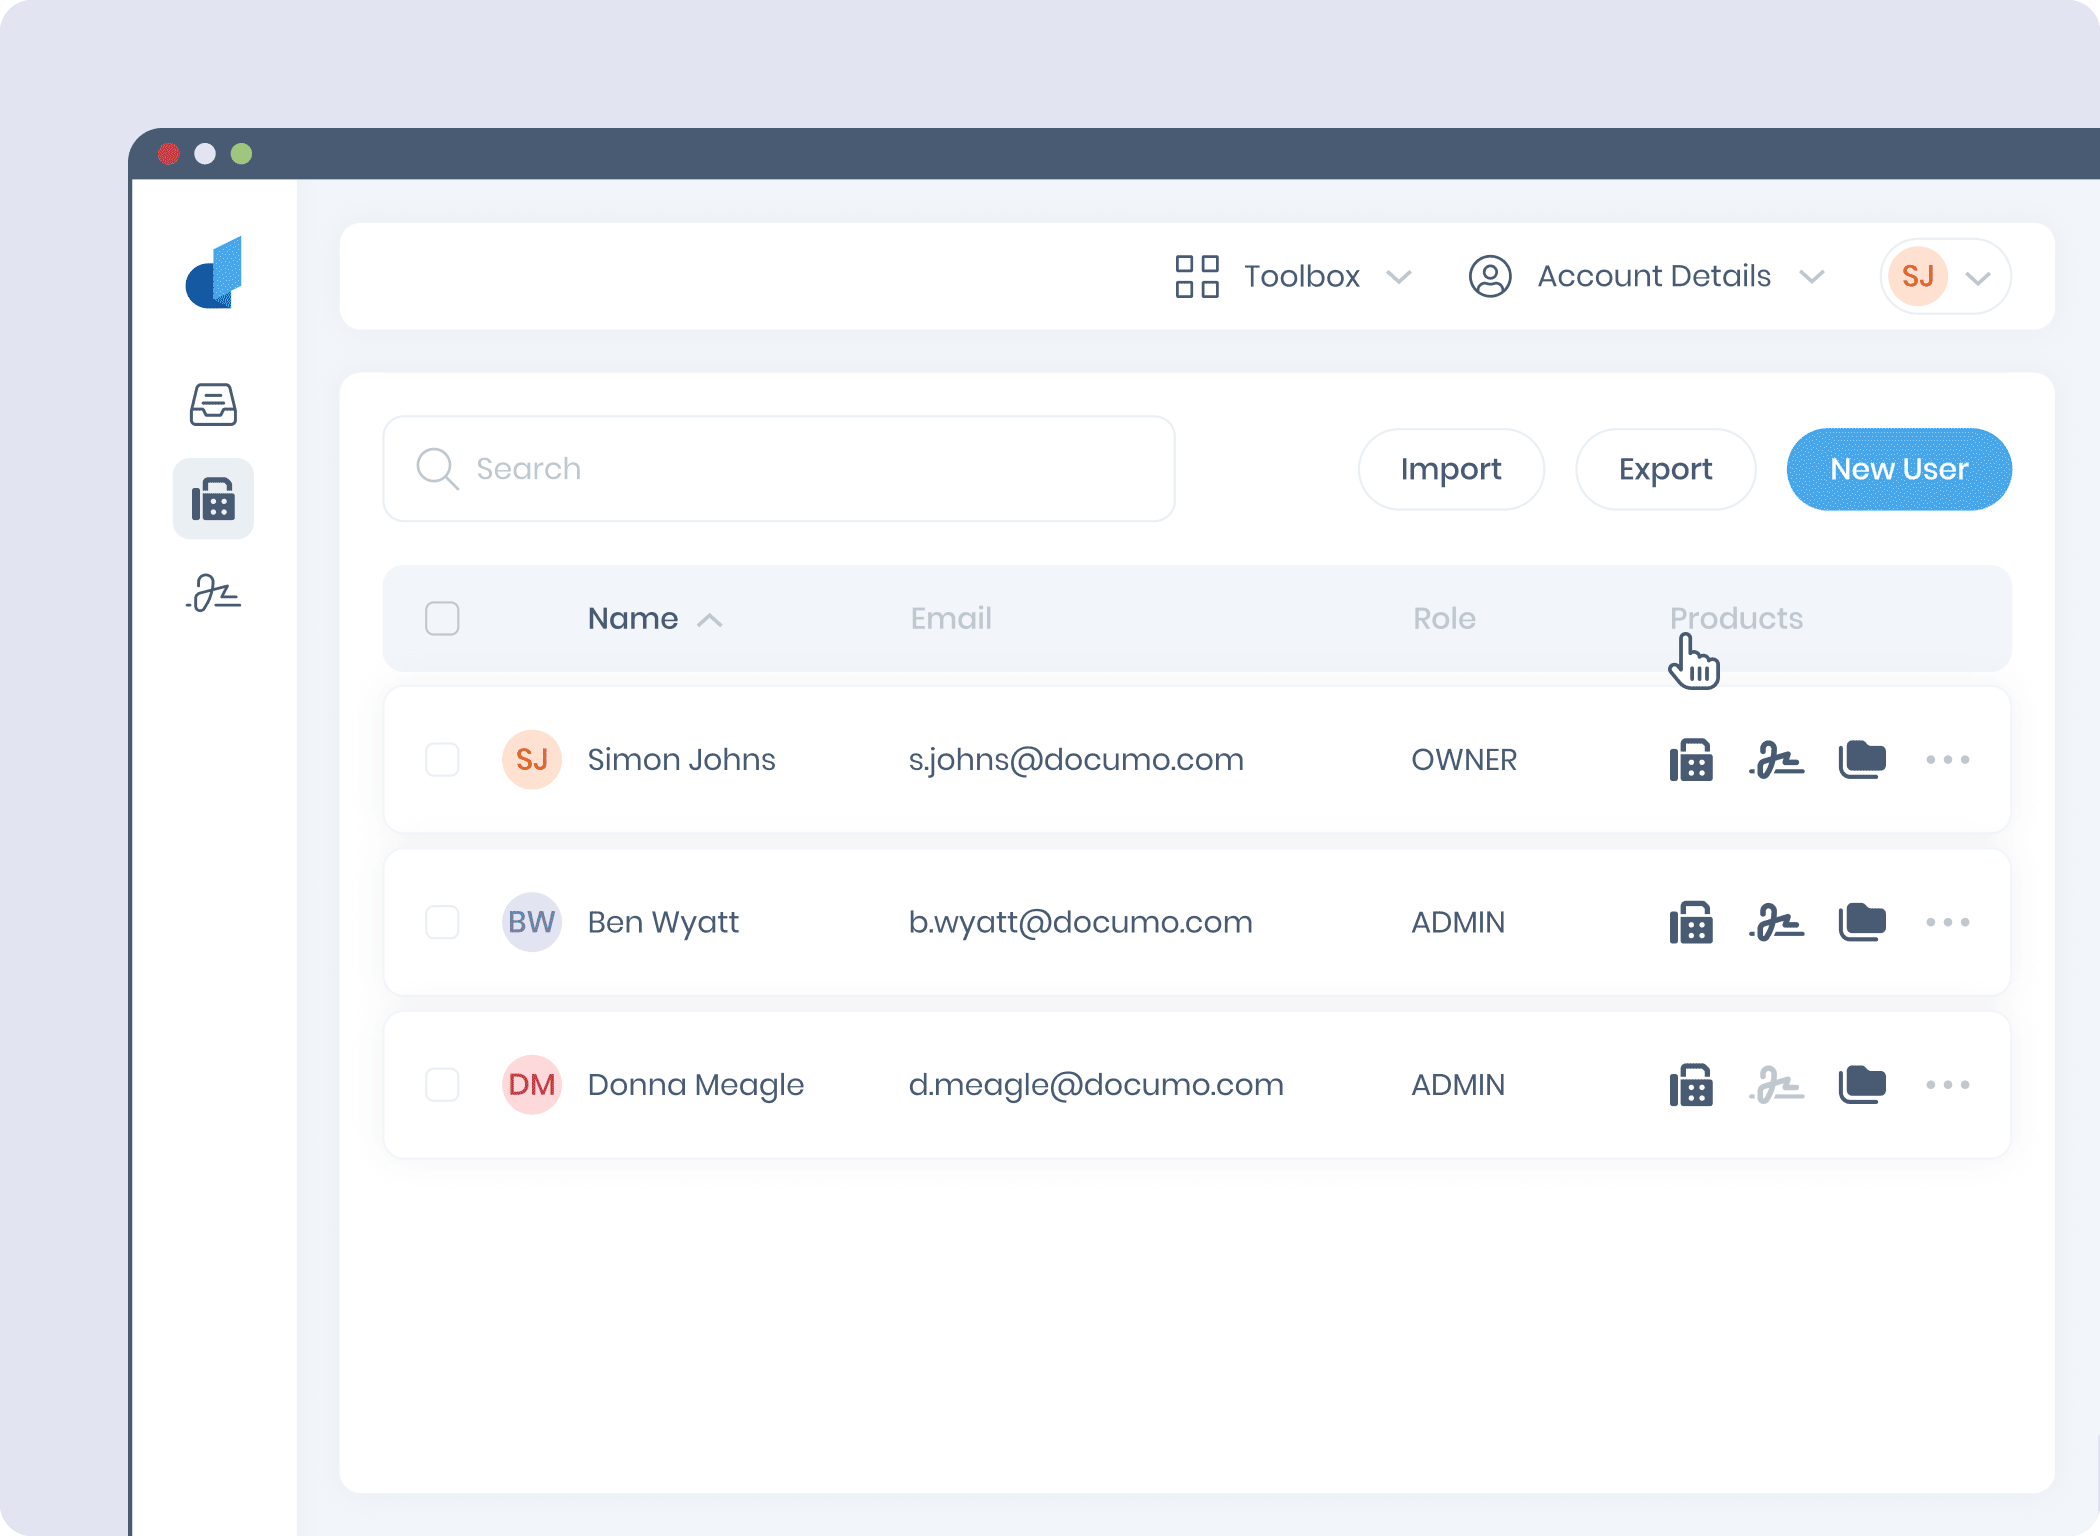Click Donna Meagle's folder product icon
This screenshot has width=2100, height=1536.
pyautogui.click(x=1862, y=1085)
